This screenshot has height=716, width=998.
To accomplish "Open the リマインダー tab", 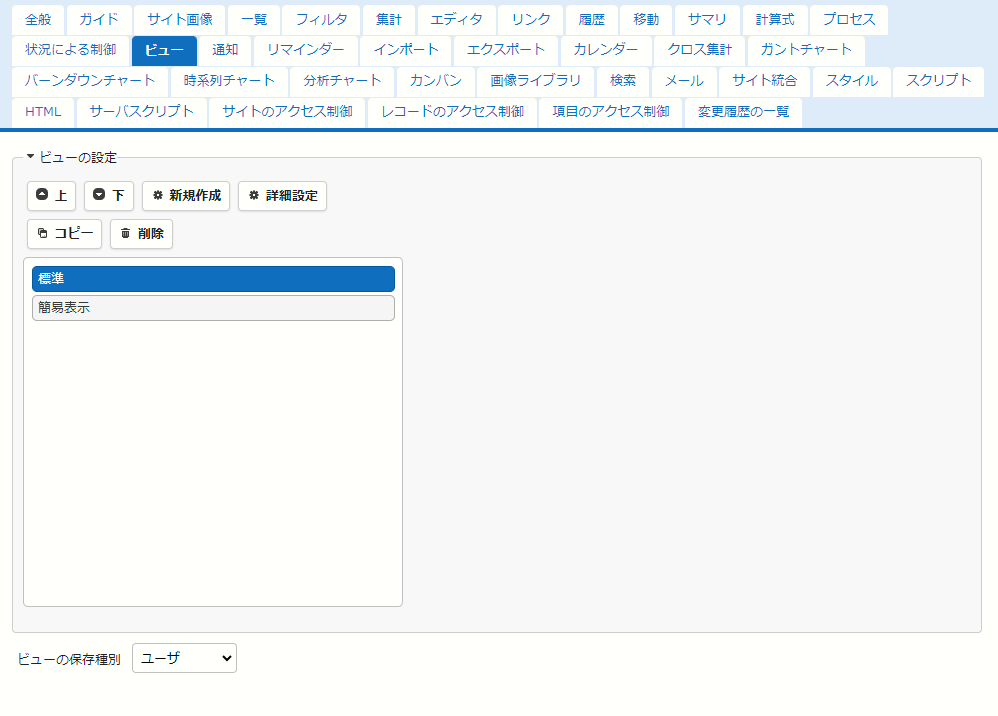I will click(x=306, y=50).
